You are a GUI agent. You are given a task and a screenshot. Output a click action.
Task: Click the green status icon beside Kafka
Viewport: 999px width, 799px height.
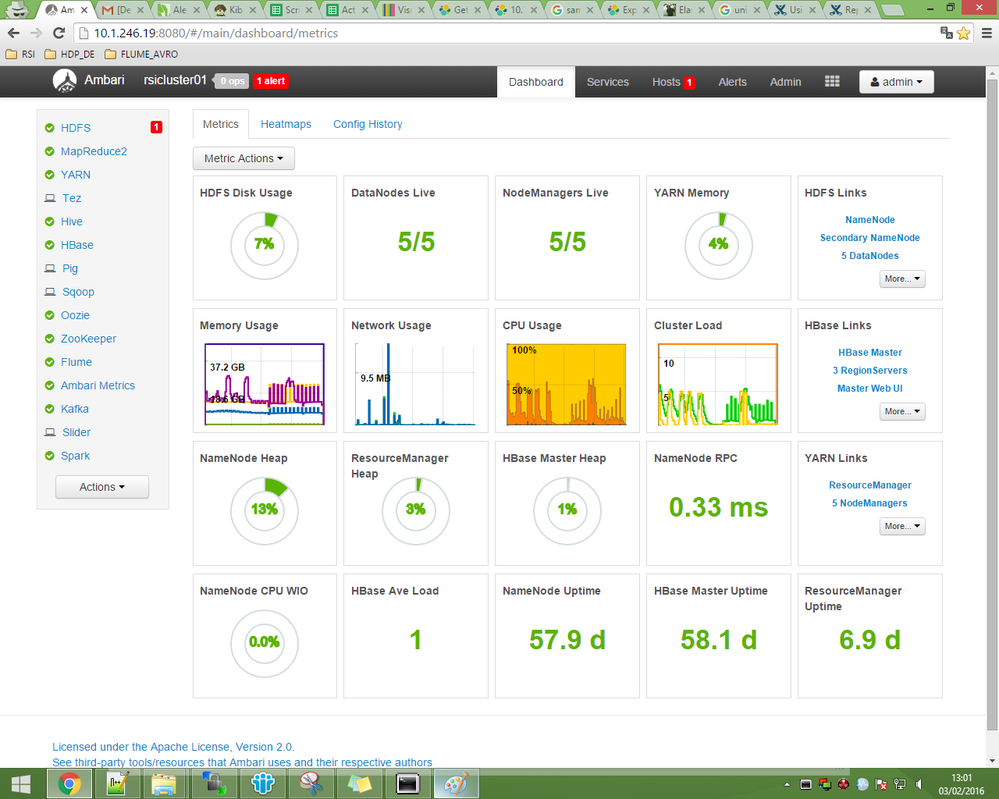pos(50,409)
